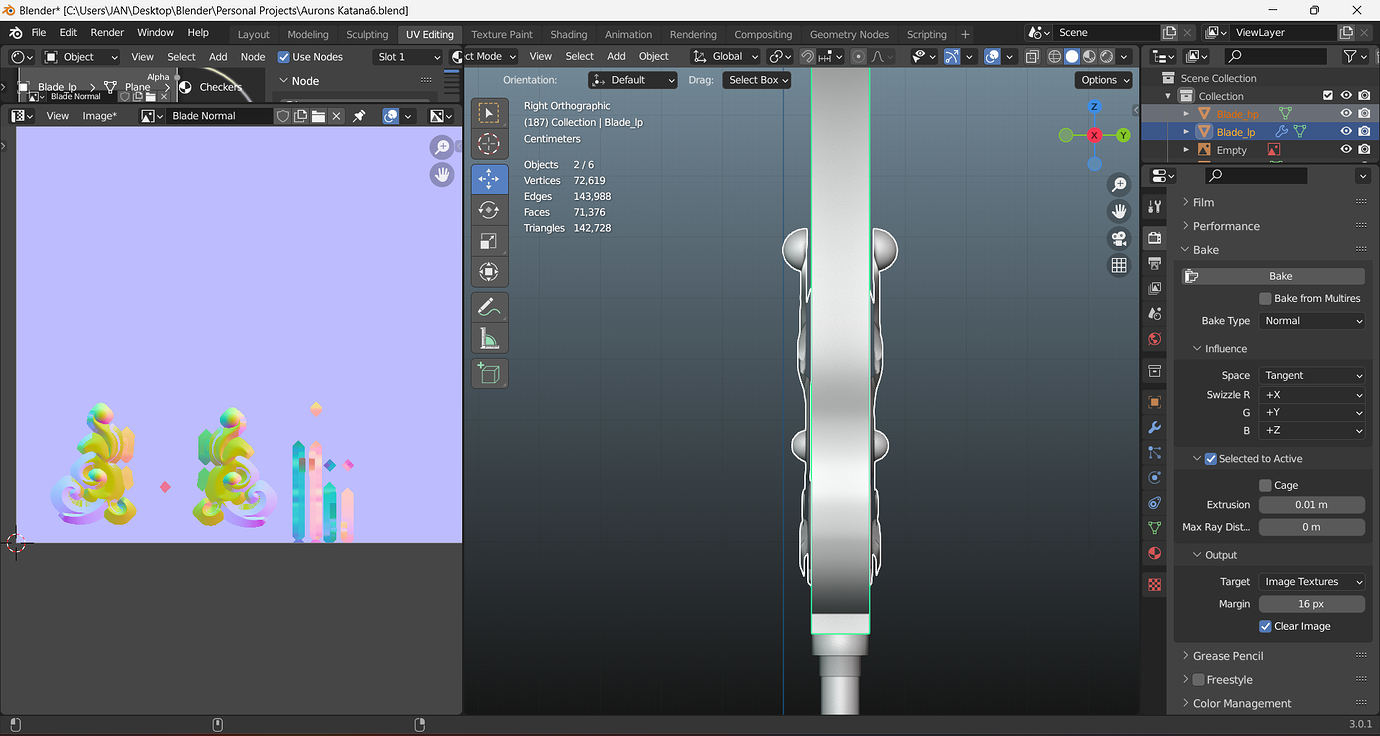Click the zoom magnifier in the image editor
Viewport: 1380px width, 736px height.
click(442, 148)
